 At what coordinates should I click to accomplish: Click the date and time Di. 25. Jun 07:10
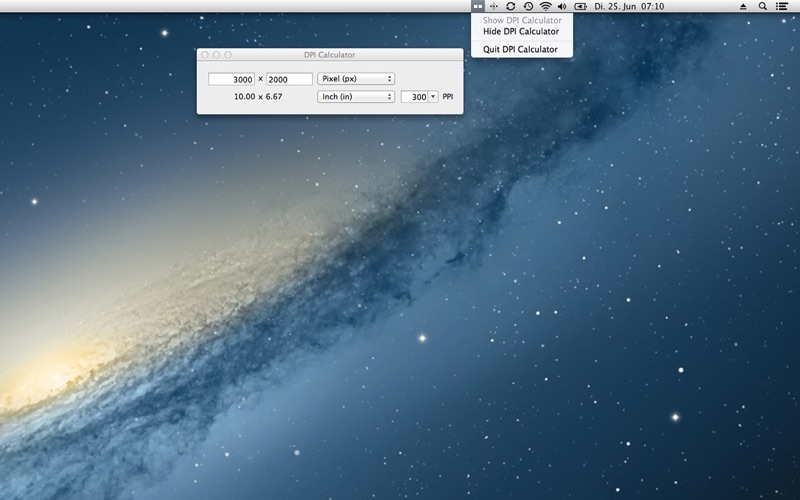point(629,6)
